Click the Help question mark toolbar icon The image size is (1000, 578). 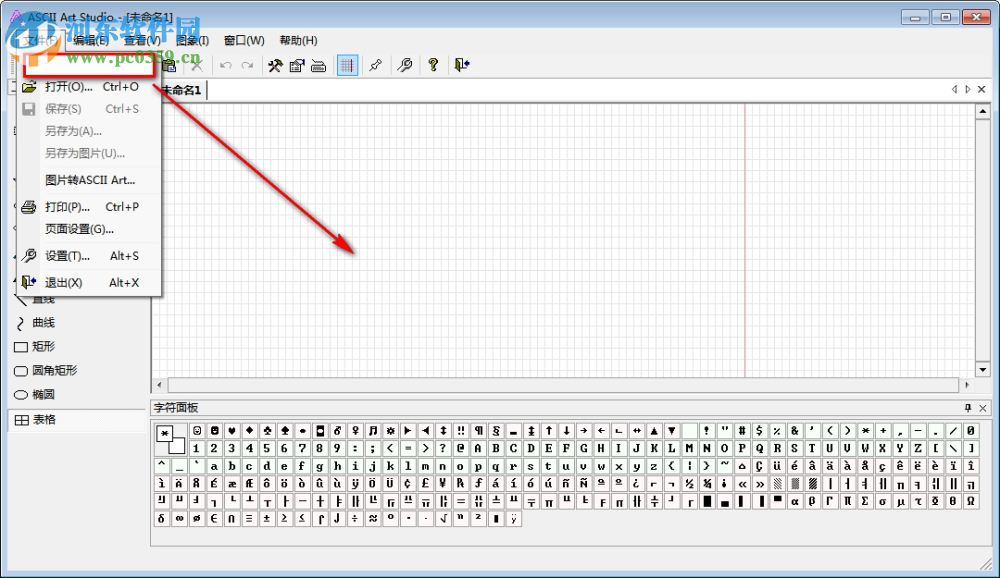432,65
